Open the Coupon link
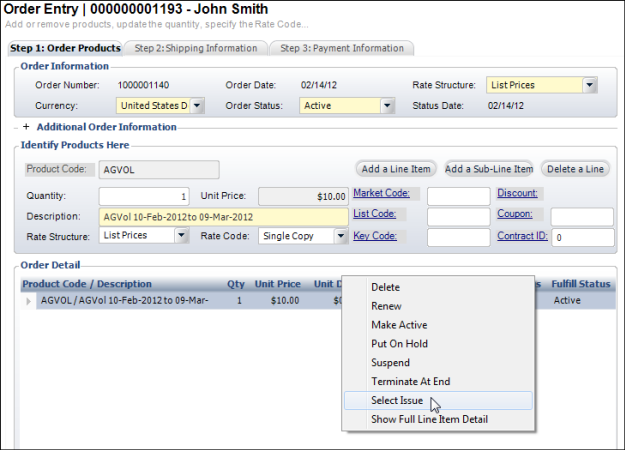The width and height of the screenshot is (625, 450). pos(520,214)
